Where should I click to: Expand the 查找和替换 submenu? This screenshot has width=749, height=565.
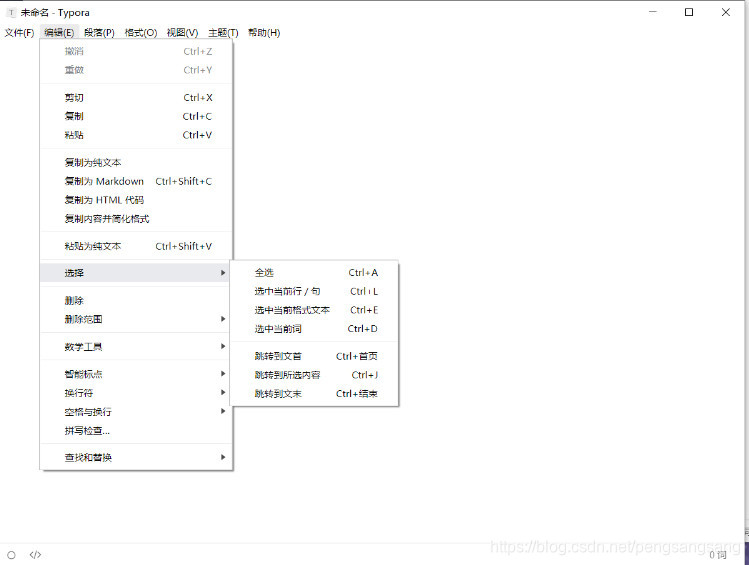[137, 457]
